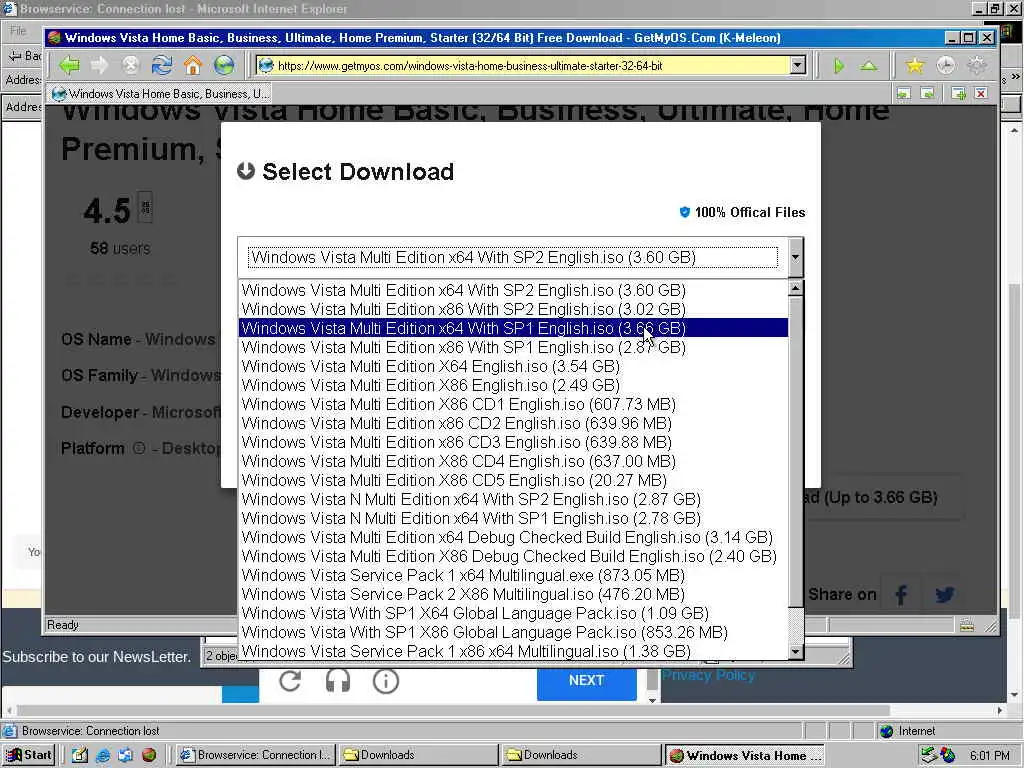Click the globe Search icon in K-Meleon toolbar
This screenshot has width=1024, height=768.
(224, 65)
